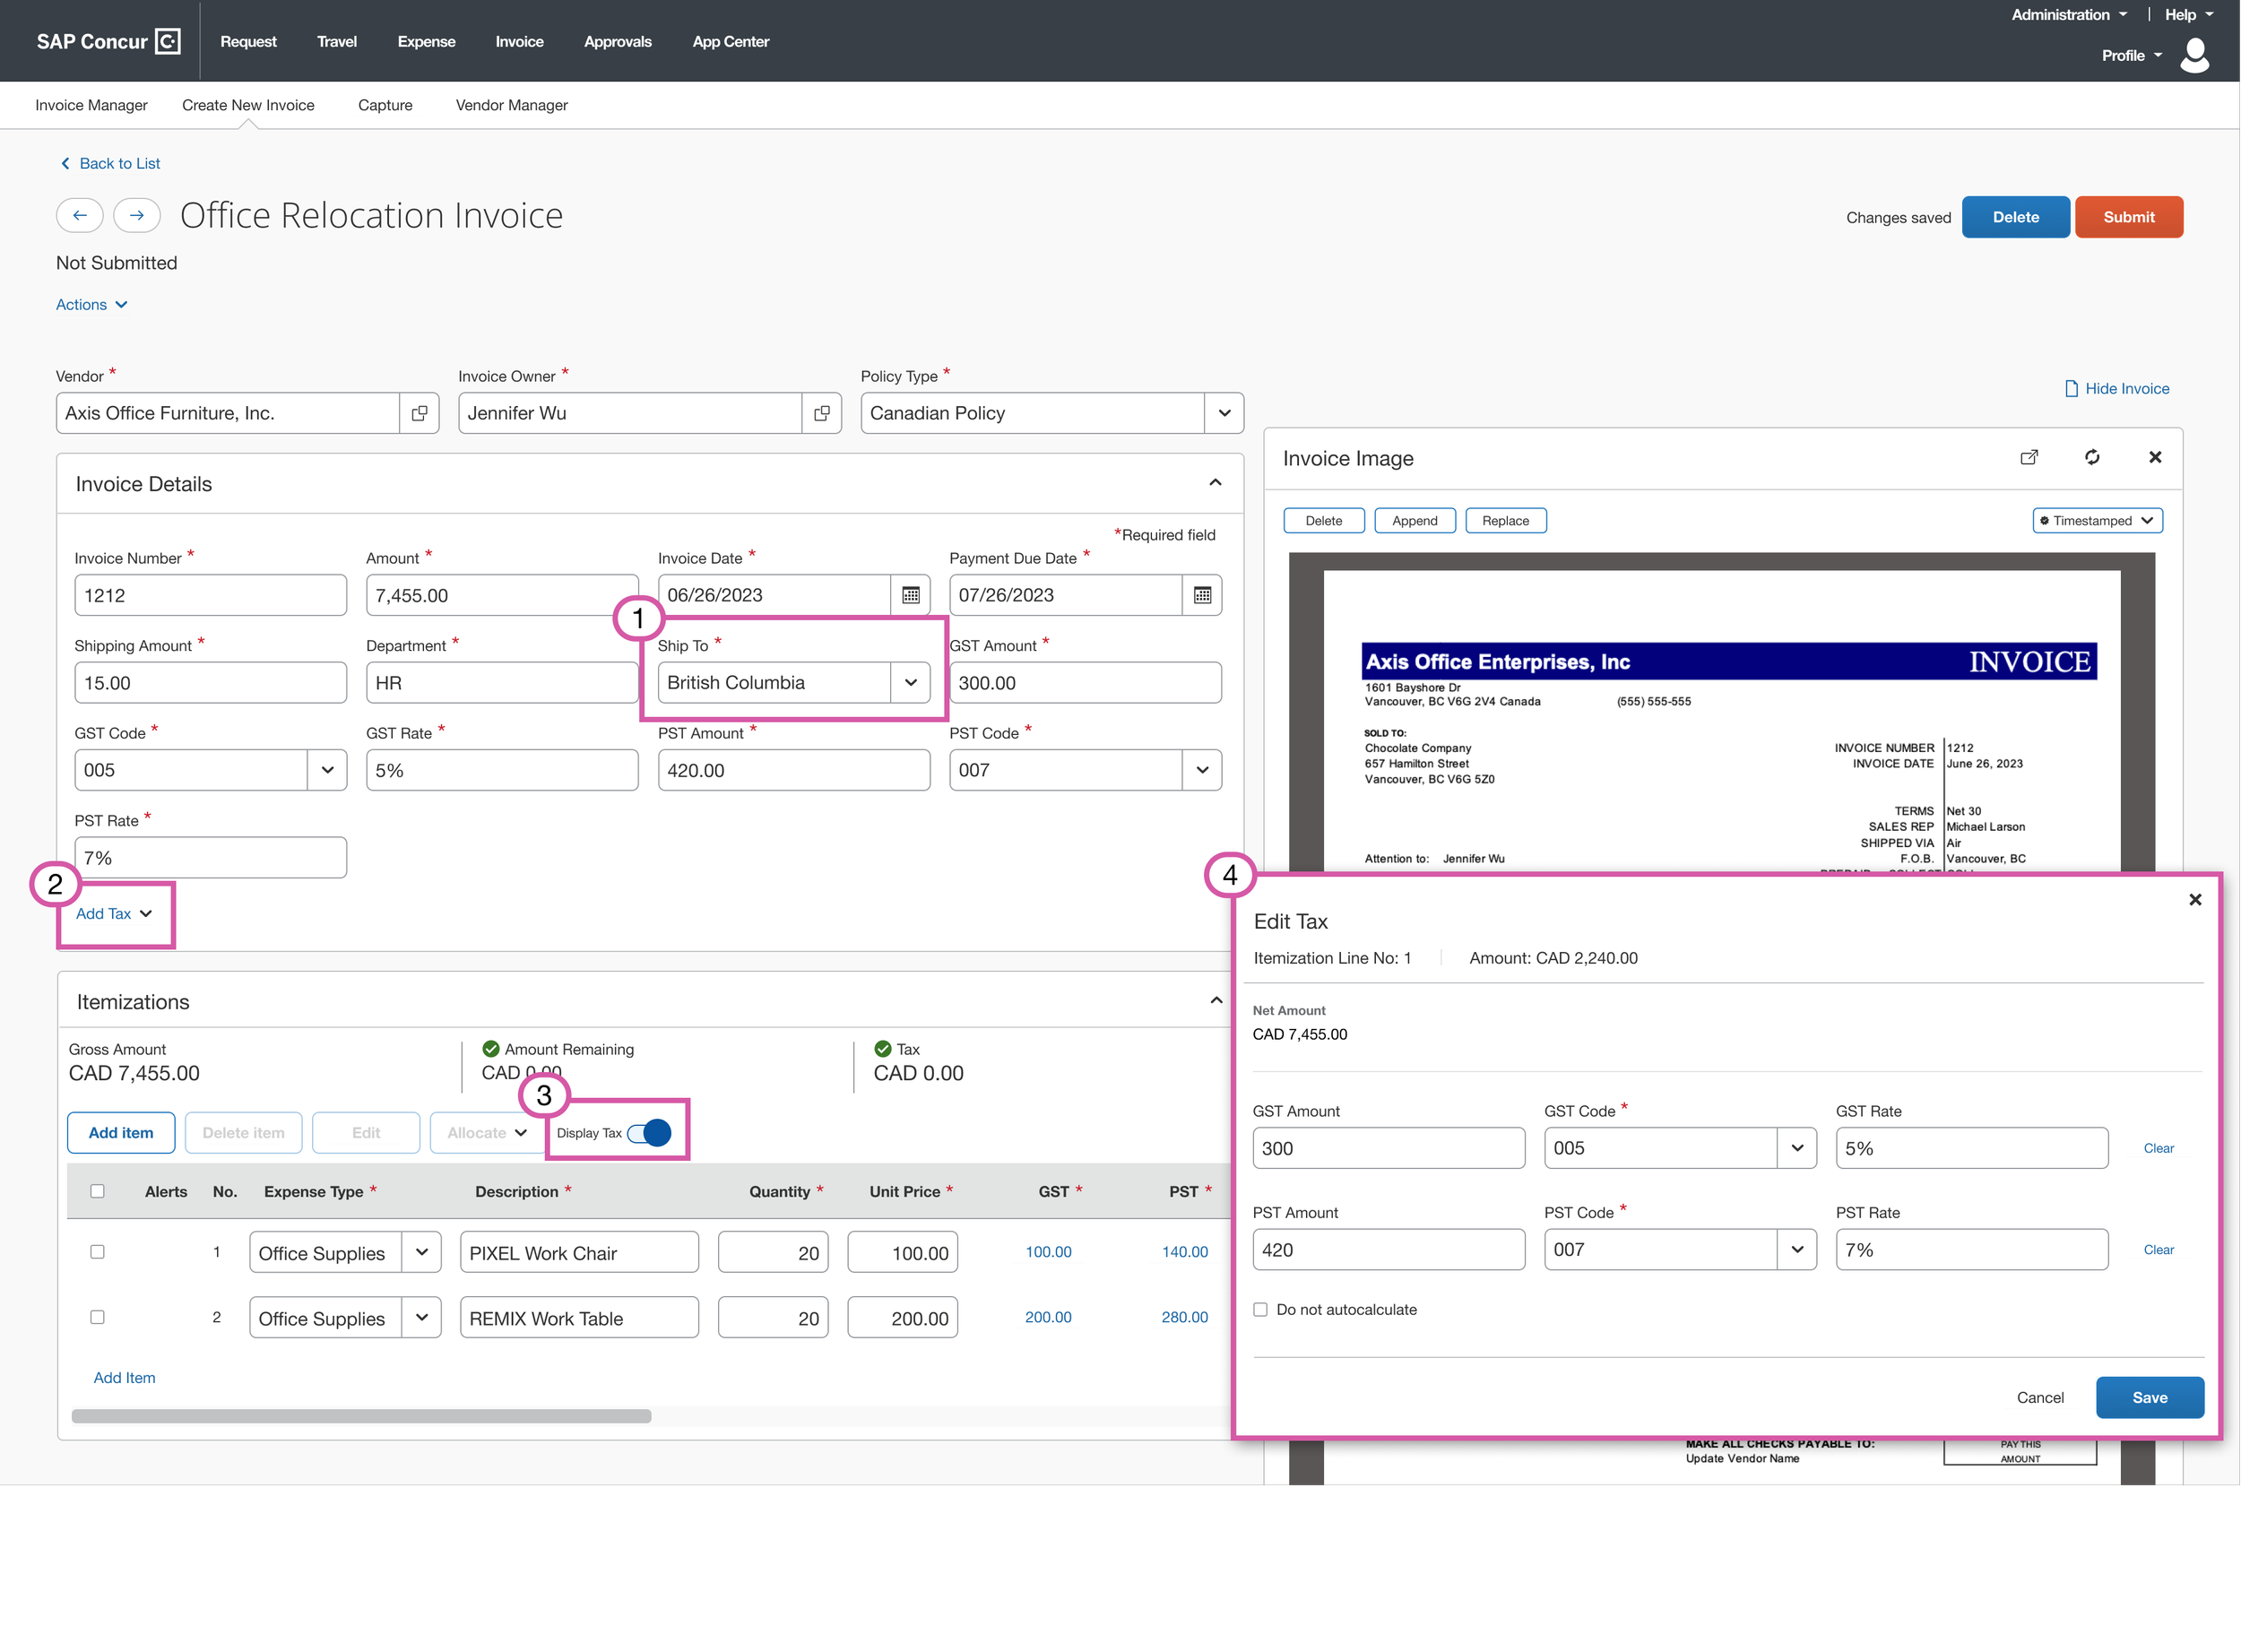This screenshot has width=2241, height=1652.
Task: Check the Do not autocalculate checkbox
Action: tap(1260, 1309)
